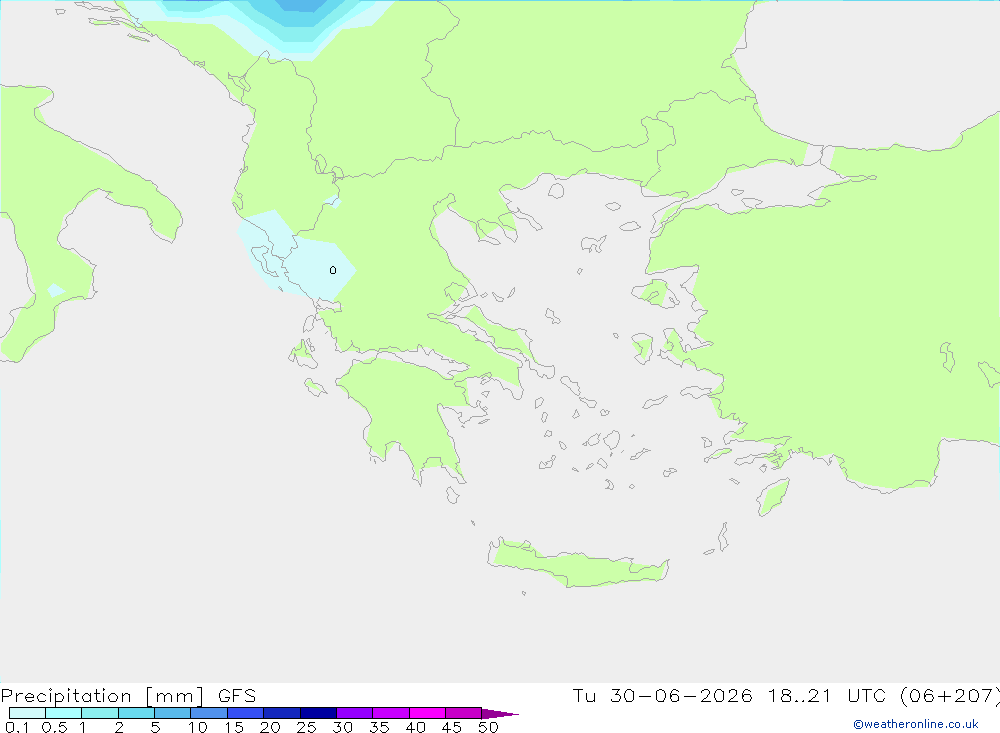Pick the 25–30 mm navy legend swatch
The height and width of the screenshot is (733, 1000).
coord(318,713)
